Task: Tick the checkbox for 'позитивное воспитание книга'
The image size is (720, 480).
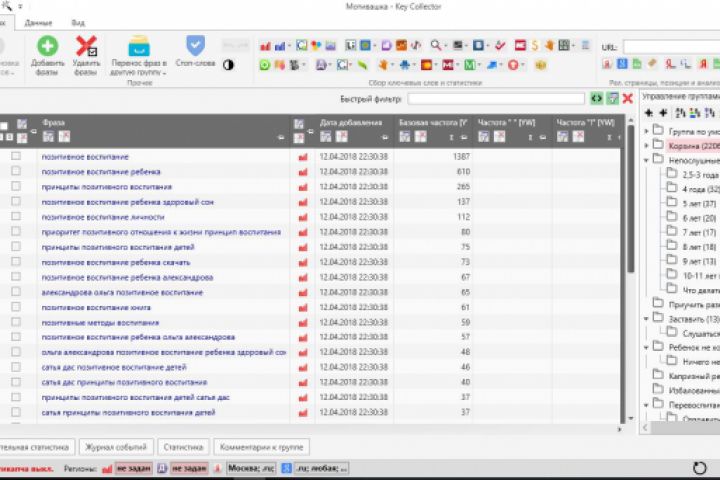Action: 16,307
